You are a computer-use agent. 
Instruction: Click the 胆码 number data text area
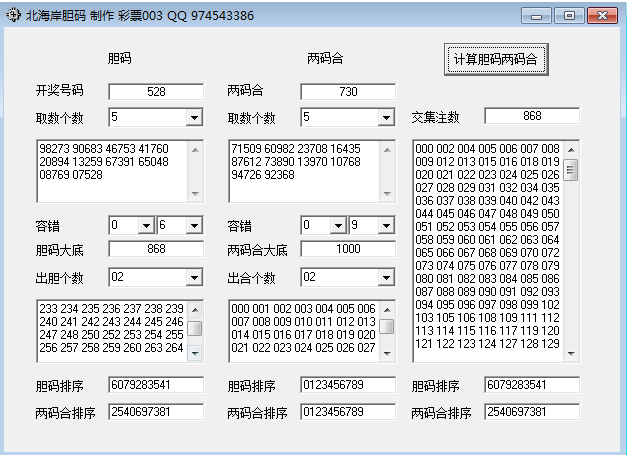(x=112, y=170)
